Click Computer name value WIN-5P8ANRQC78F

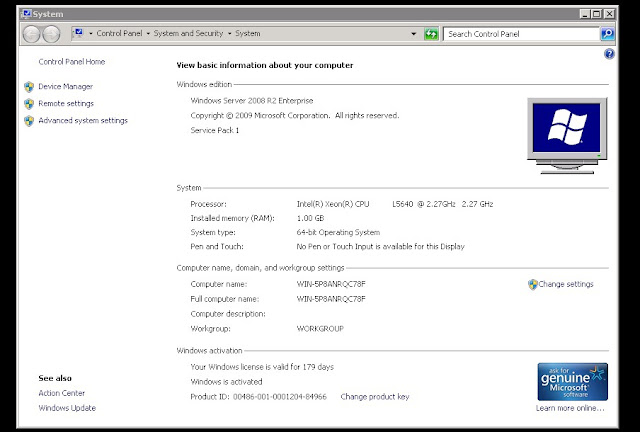(x=331, y=284)
